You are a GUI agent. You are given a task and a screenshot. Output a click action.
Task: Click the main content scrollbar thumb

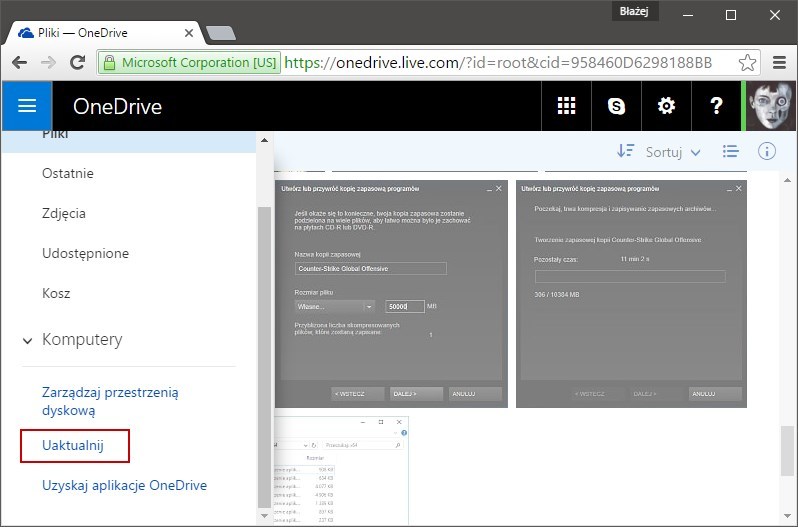click(x=787, y=451)
